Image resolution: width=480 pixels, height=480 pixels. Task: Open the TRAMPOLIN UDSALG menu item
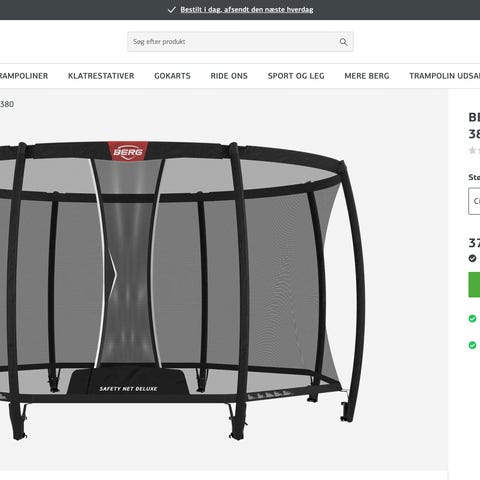coord(445,76)
